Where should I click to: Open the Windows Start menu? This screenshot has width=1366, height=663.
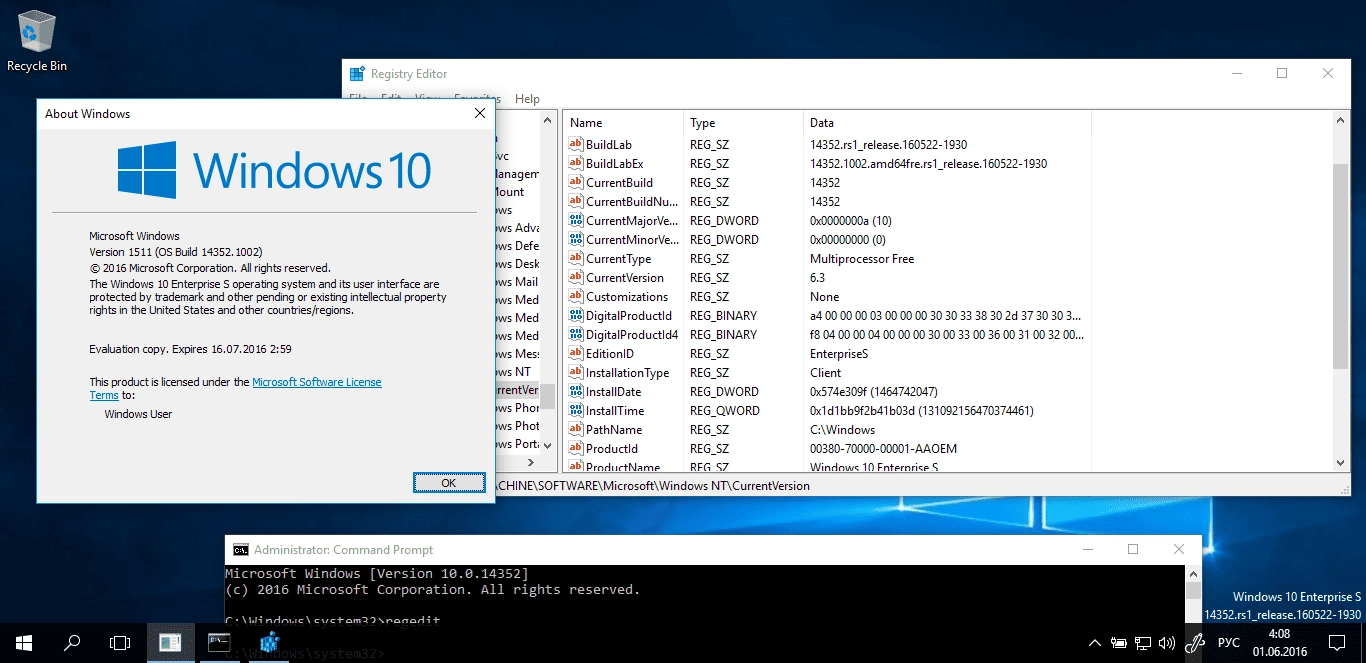click(x=24, y=643)
